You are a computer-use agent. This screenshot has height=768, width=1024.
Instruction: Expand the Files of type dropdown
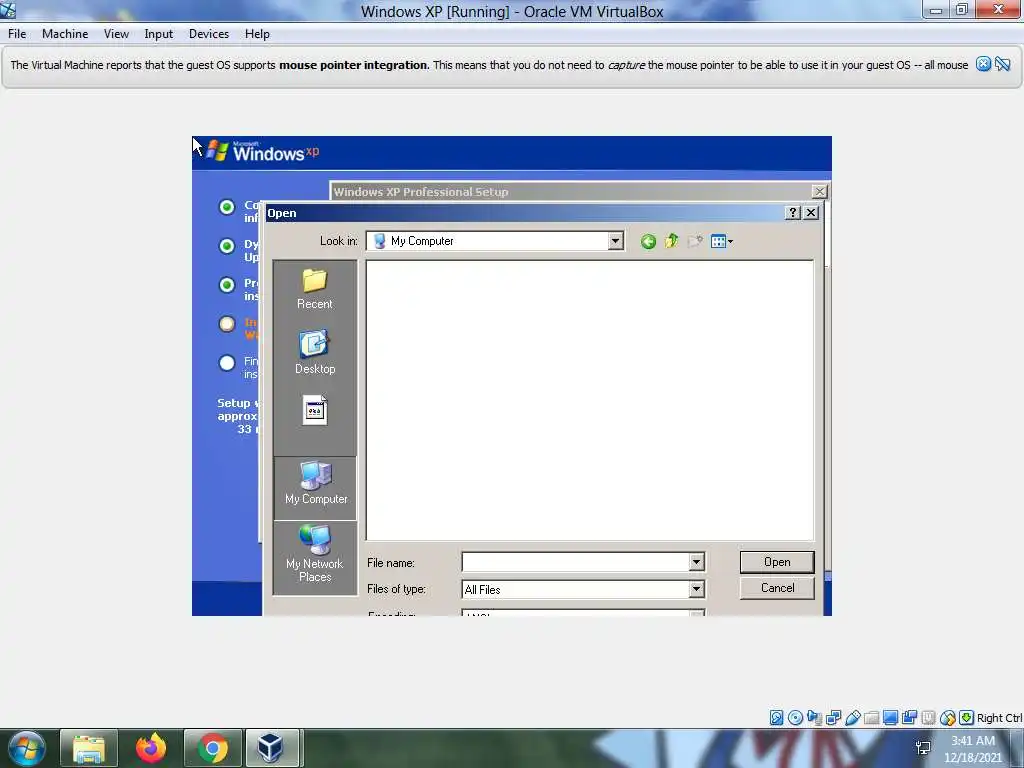(696, 589)
